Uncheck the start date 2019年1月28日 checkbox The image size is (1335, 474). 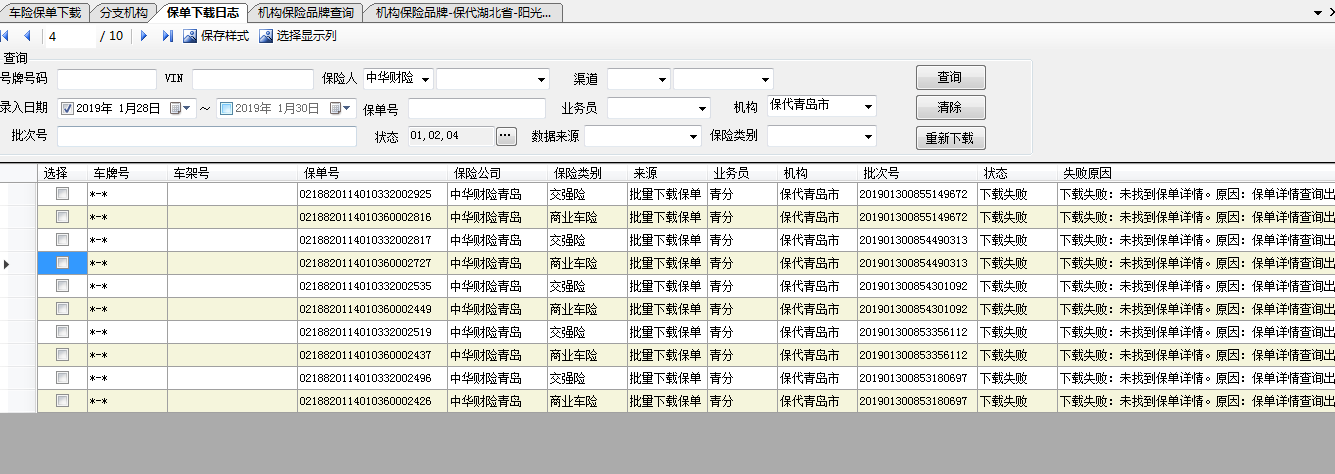click(67, 108)
